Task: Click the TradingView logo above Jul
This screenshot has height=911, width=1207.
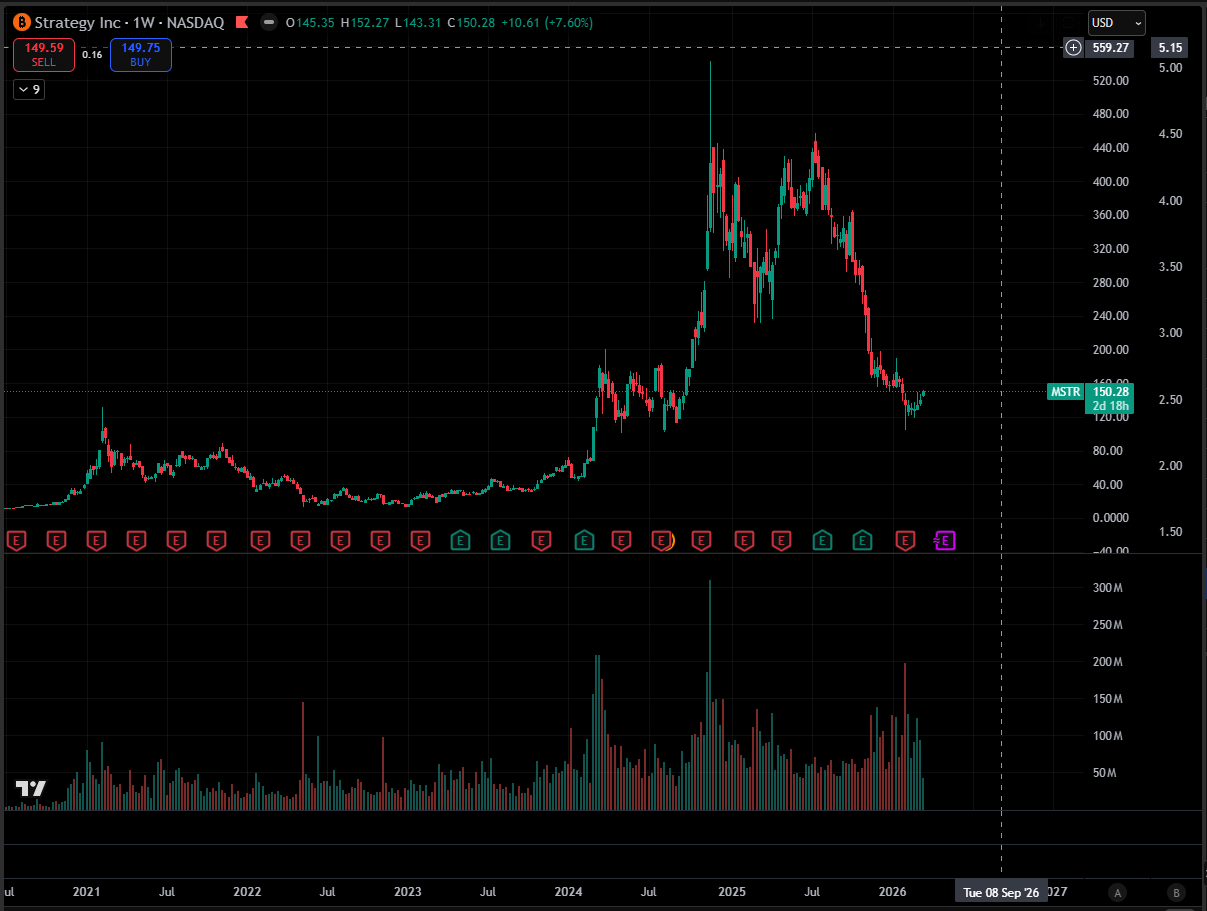Action: click(x=31, y=788)
